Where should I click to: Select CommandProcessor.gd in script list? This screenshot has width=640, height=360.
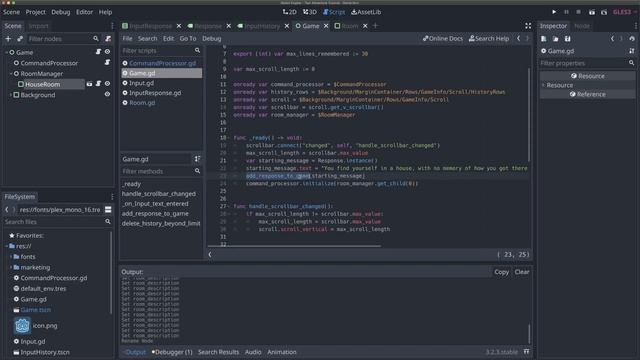[x=162, y=63]
